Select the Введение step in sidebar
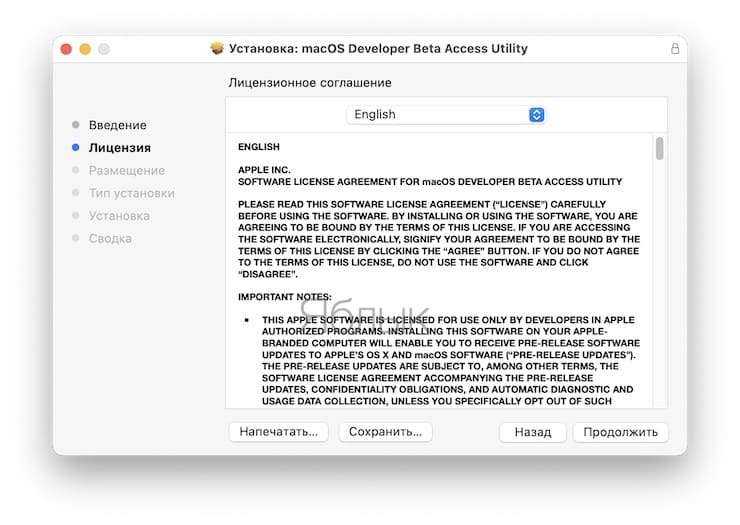 pyautogui.click(x=118, y=125)
